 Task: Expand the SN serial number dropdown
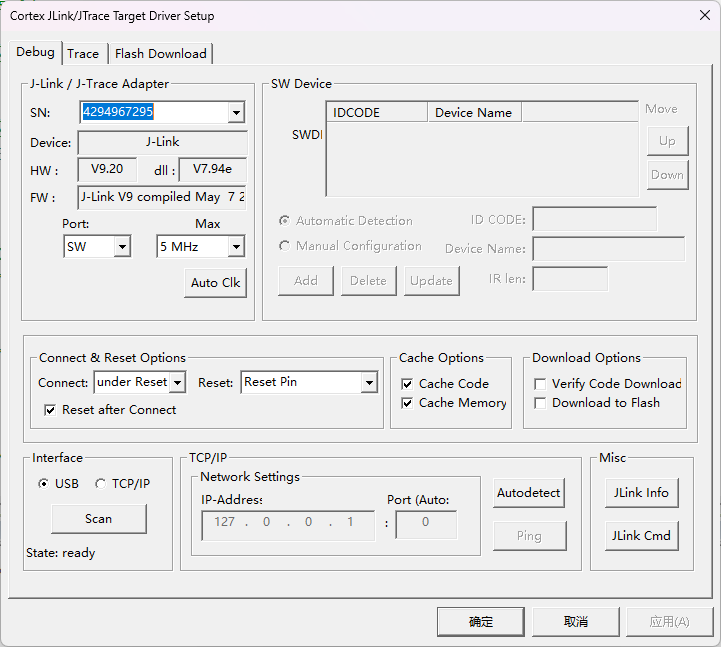click(x=236, y=112)
